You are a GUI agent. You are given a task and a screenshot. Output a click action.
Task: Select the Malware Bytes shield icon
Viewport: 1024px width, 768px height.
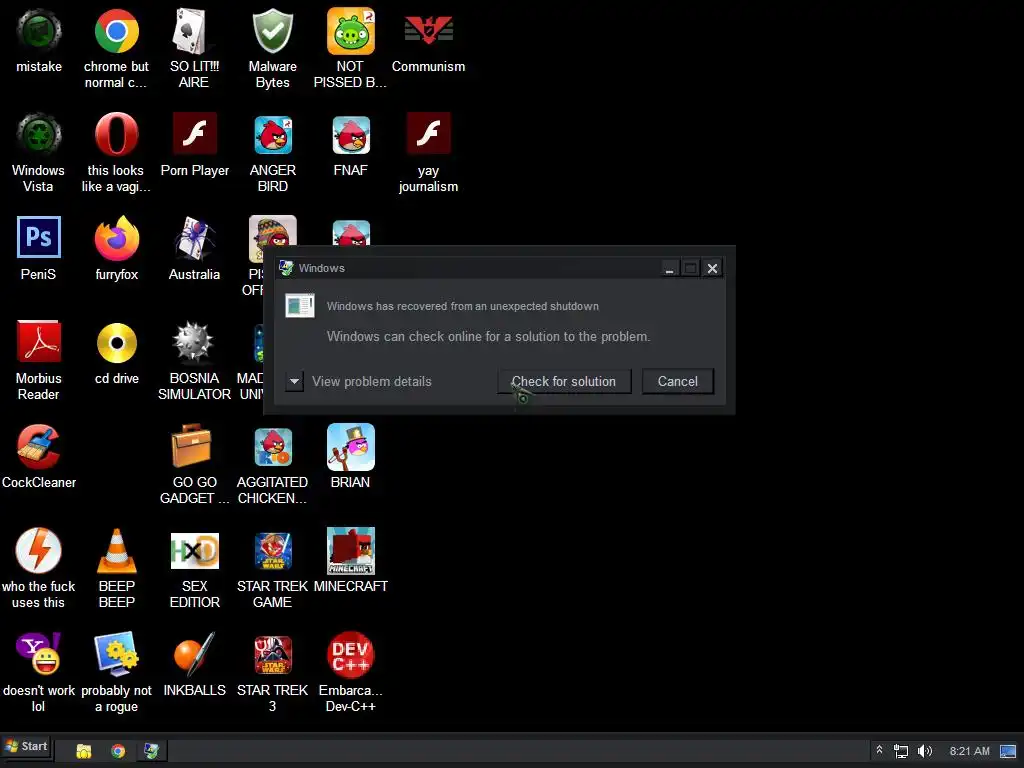(272, 31)
